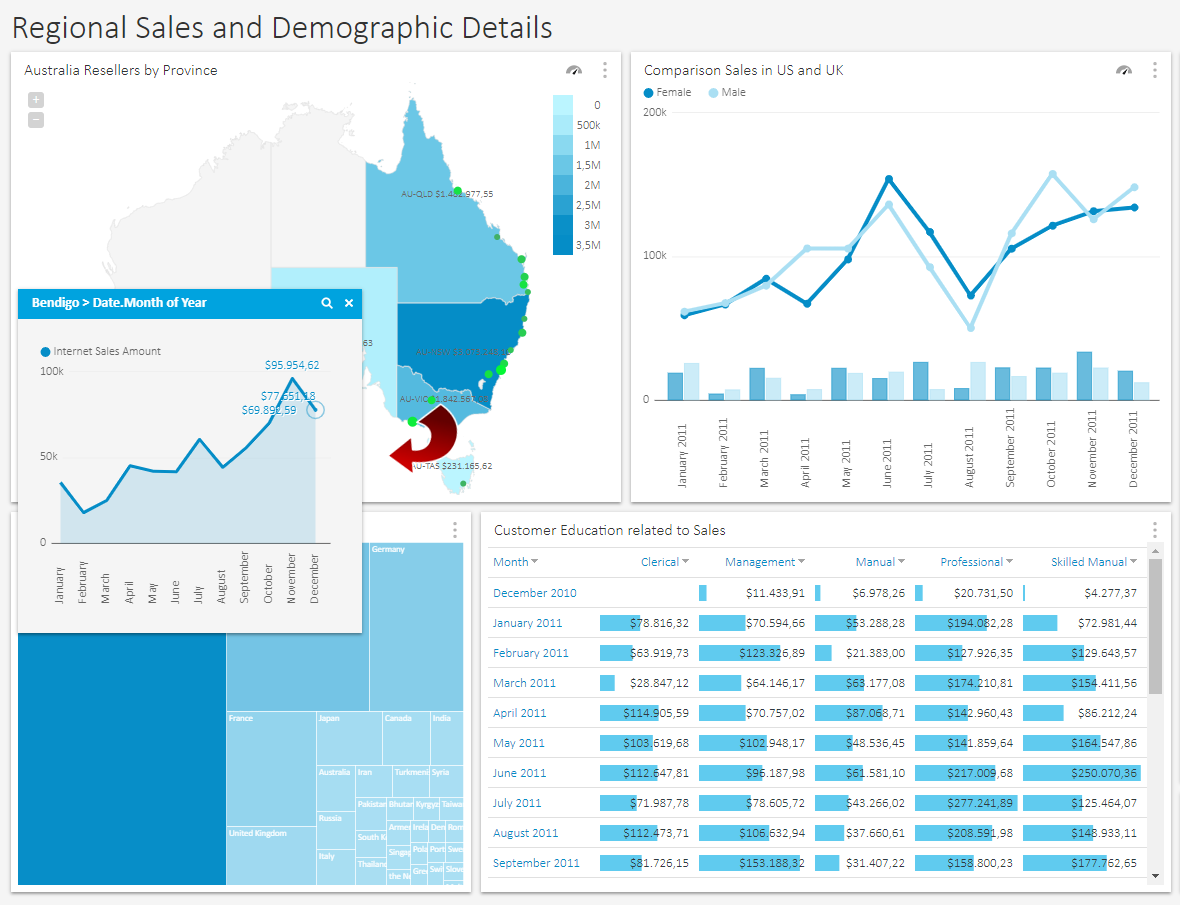The image size is (1180, 905).
Task: Close the Bendigo drill-down popup
Action: 349,302
